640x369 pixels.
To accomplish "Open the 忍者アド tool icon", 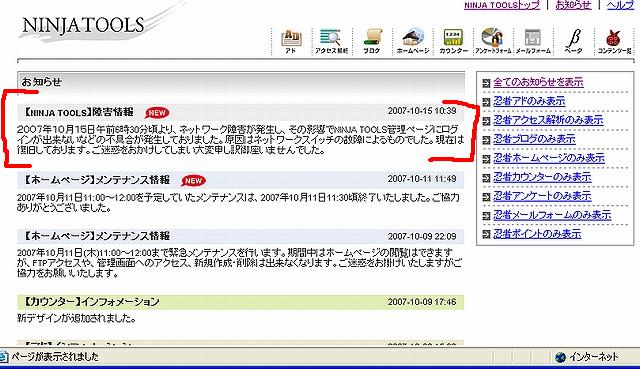I will pyautogui.click(x=291, y=41).
